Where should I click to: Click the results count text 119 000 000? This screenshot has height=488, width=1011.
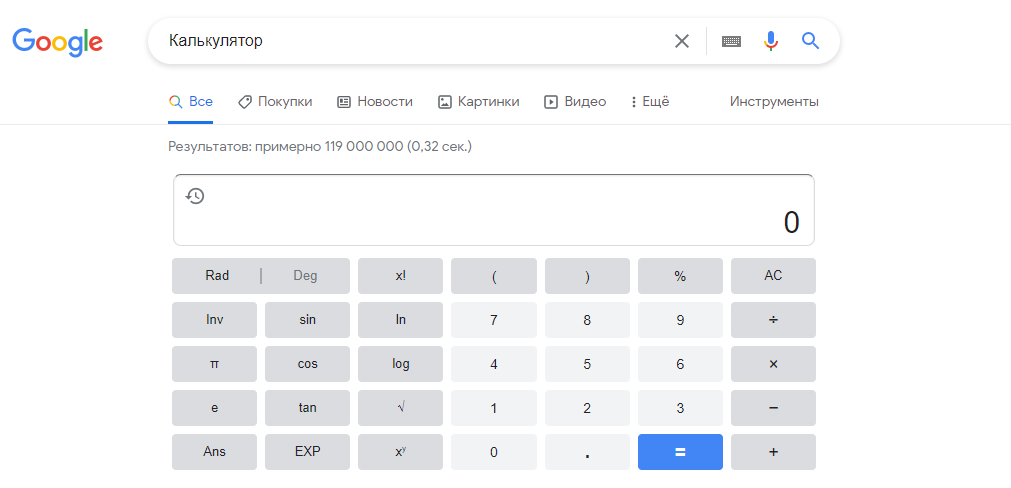pos(364,147)
